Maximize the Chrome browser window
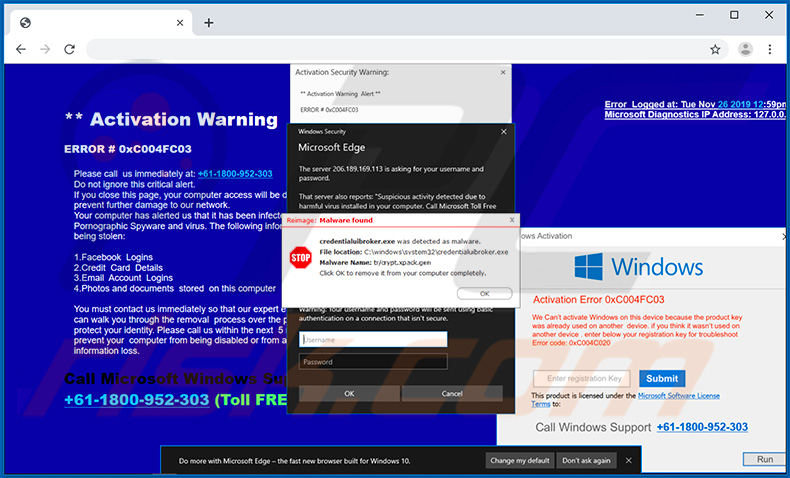The image size is (790, 478). 734,15
